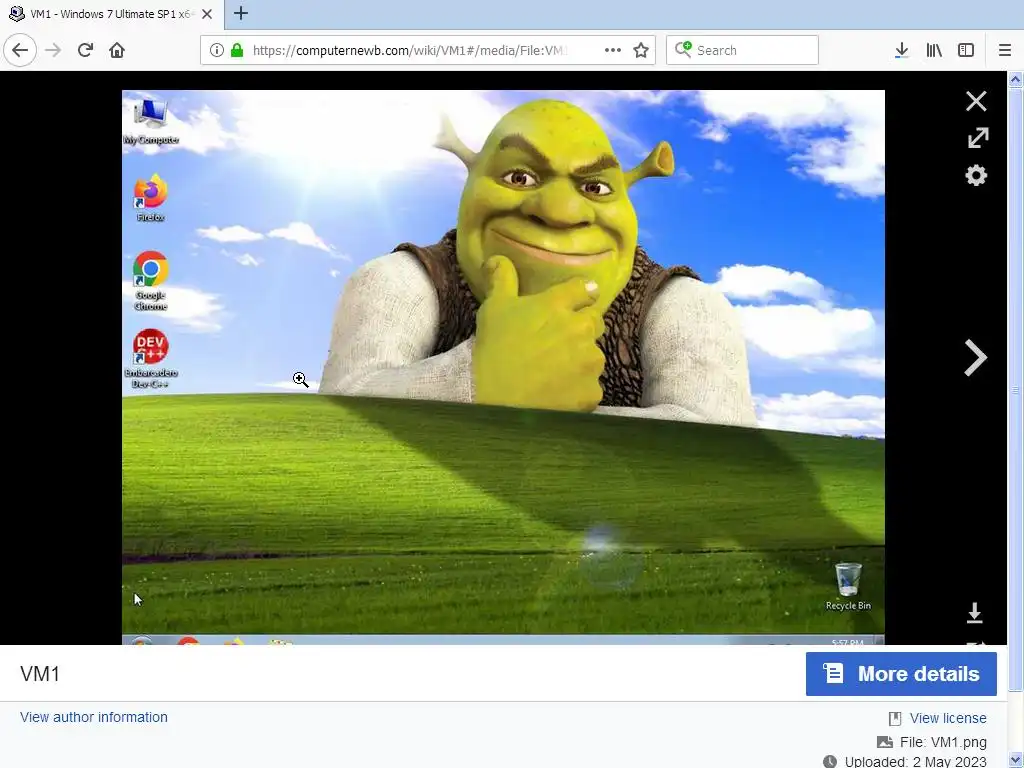The image size is (1024, 768).
Task: Click the vertical scrollbar thumb
Action: [x=1016, y=390]
